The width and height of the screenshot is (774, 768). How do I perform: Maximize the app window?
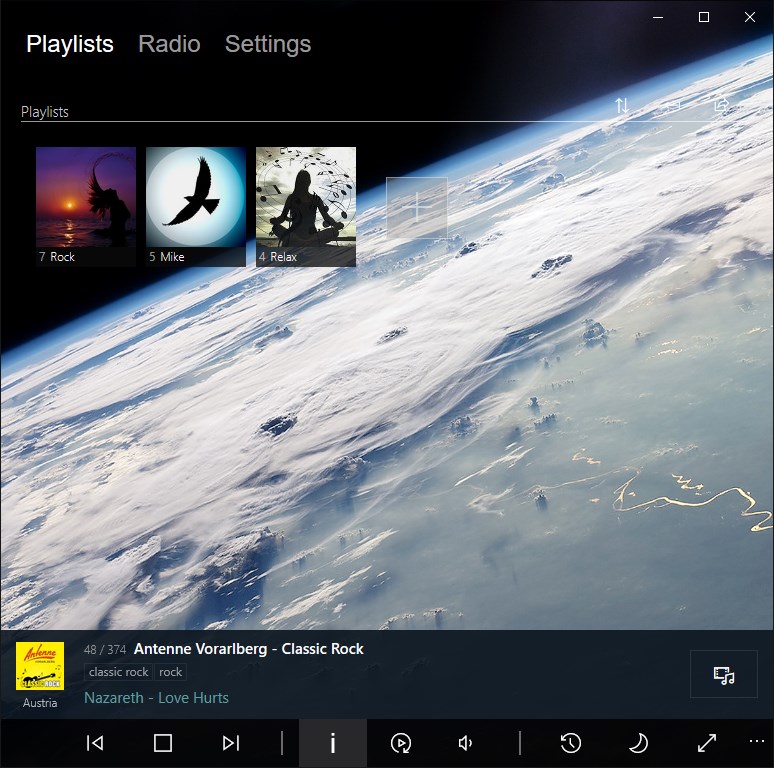pyautogui.click(x=704, y=17)
